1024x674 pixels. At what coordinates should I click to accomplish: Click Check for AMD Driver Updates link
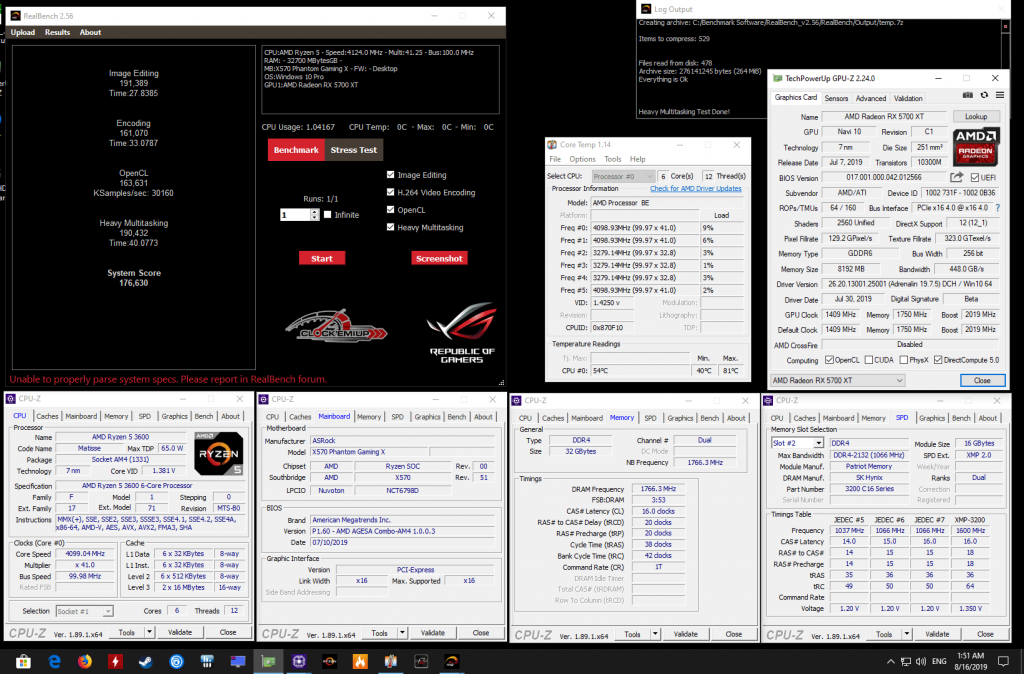point(696,188)
